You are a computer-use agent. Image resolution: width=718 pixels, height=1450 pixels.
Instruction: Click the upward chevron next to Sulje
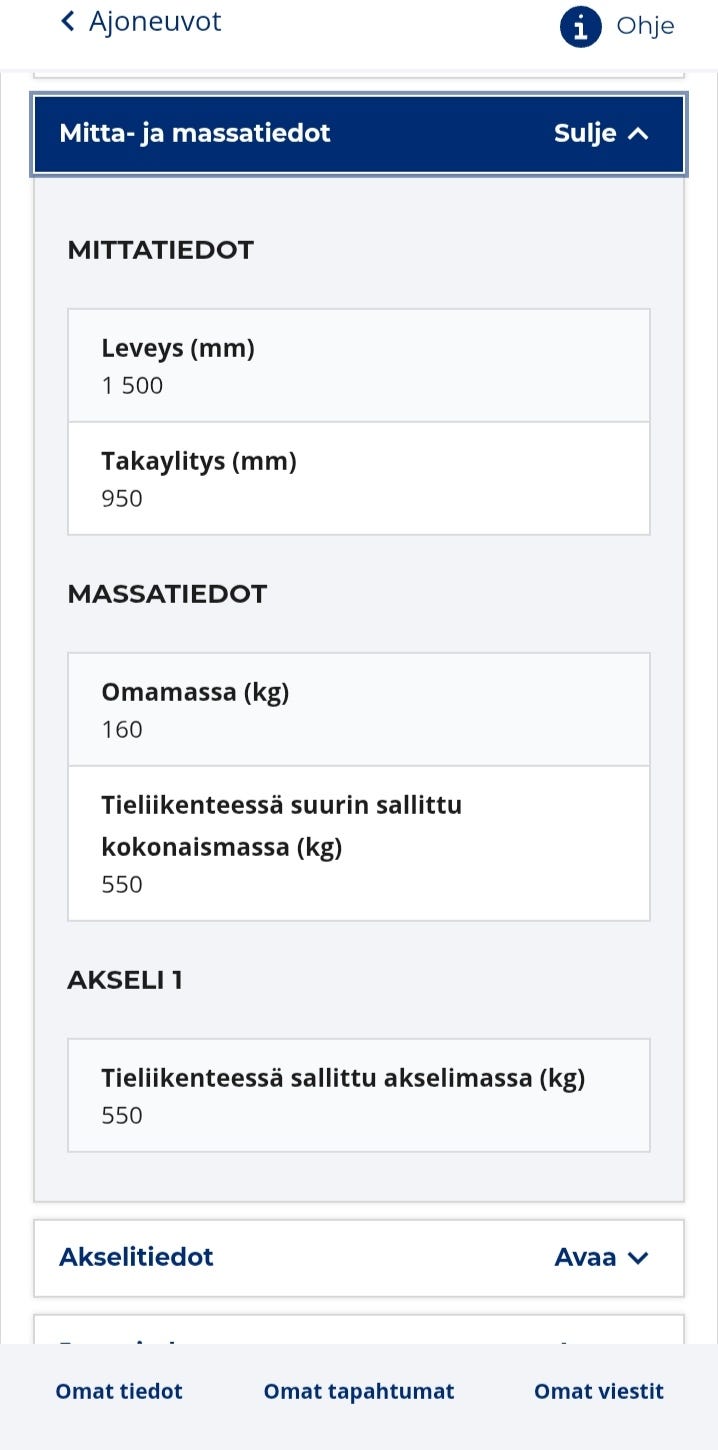click(639, 131)
